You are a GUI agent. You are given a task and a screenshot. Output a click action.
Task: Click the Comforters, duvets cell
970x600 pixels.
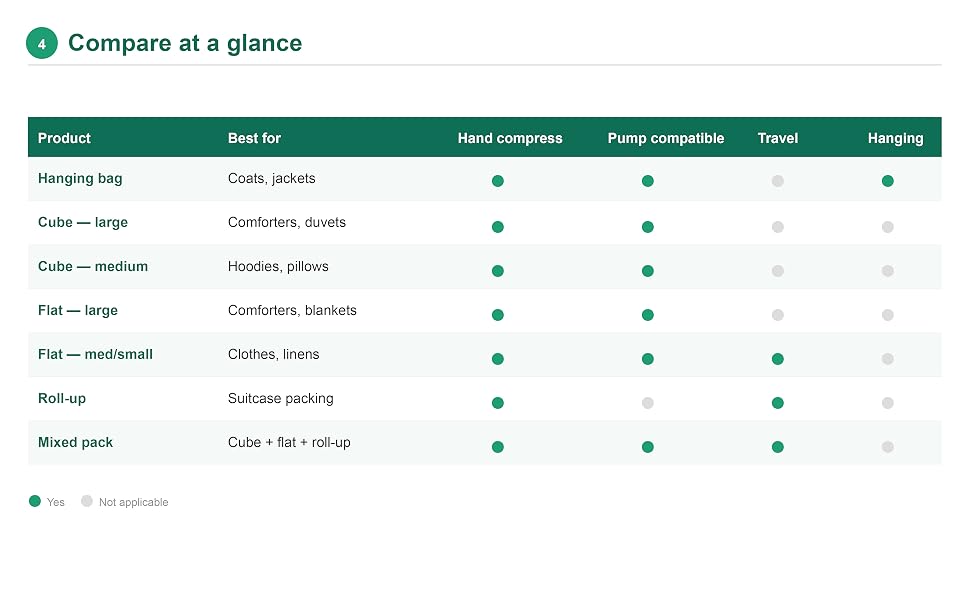pos(286,223)
